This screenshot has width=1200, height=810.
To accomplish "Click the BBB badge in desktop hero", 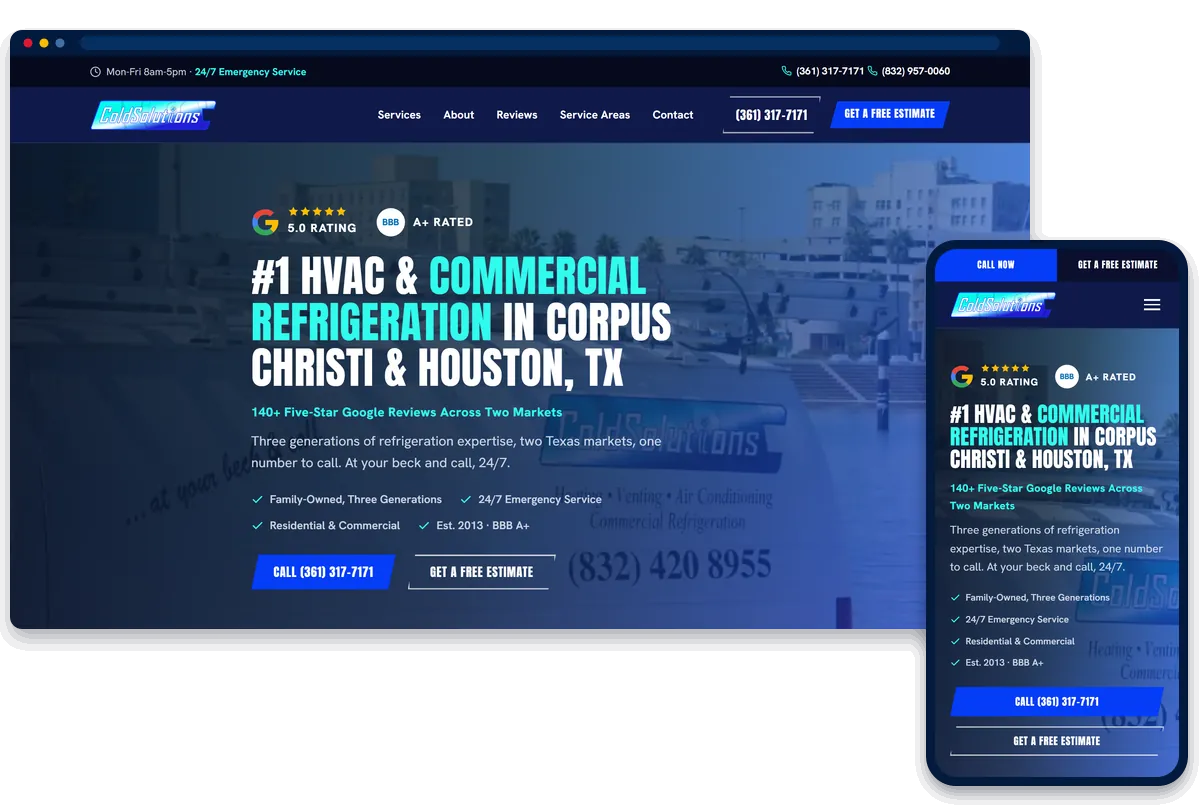I will click(x=390, y=222).
